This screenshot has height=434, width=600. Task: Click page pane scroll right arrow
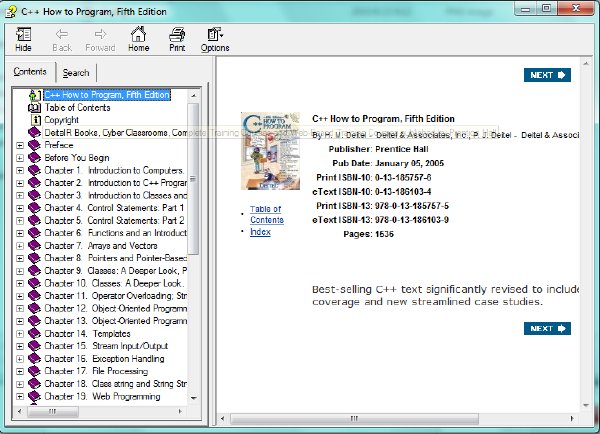(x=572, y=418)
